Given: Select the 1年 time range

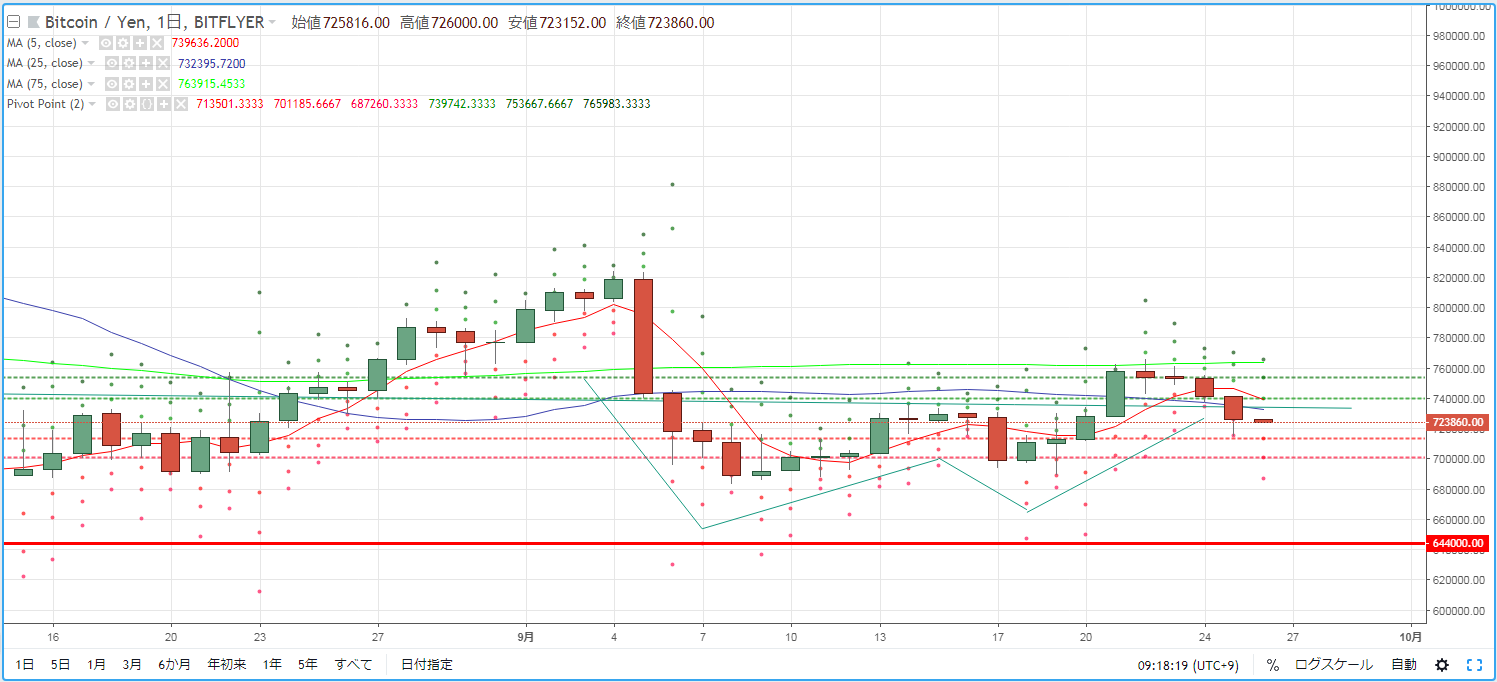Looking at the screenshot, I should (272, 665).
